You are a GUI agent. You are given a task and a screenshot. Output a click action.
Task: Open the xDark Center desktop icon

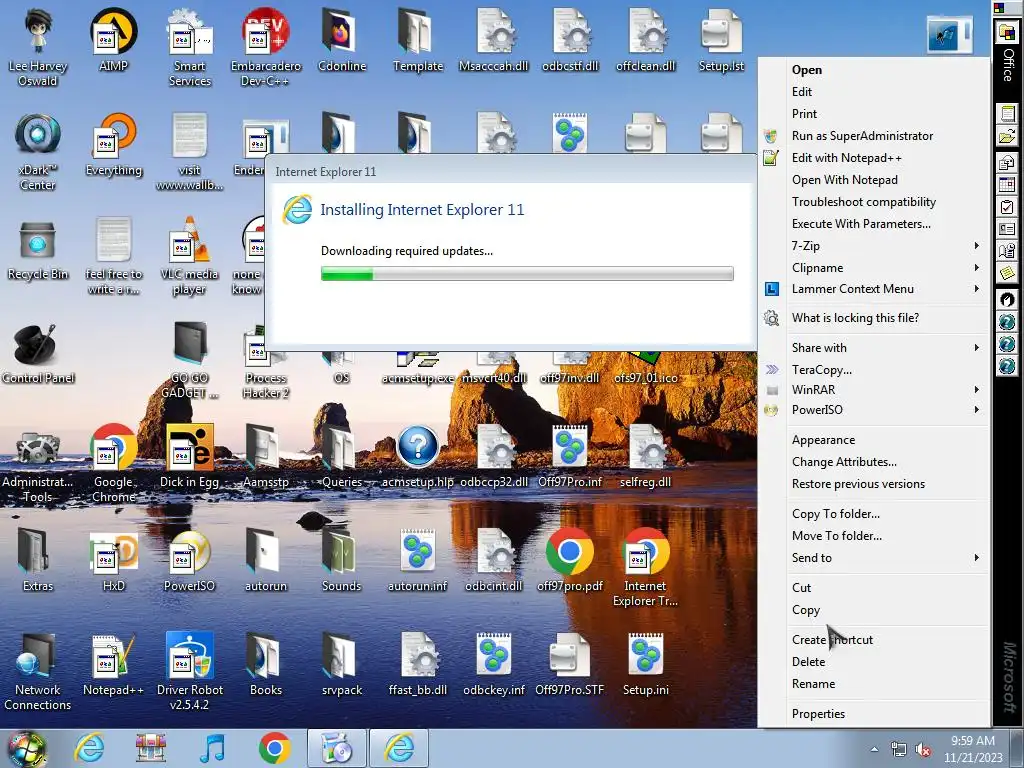[x=37, y=152]
